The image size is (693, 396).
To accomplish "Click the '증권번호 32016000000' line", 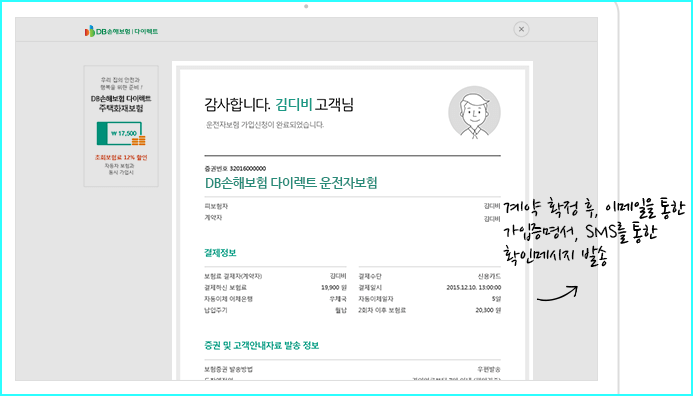I will pyautogui.click(x=235, y=168).
